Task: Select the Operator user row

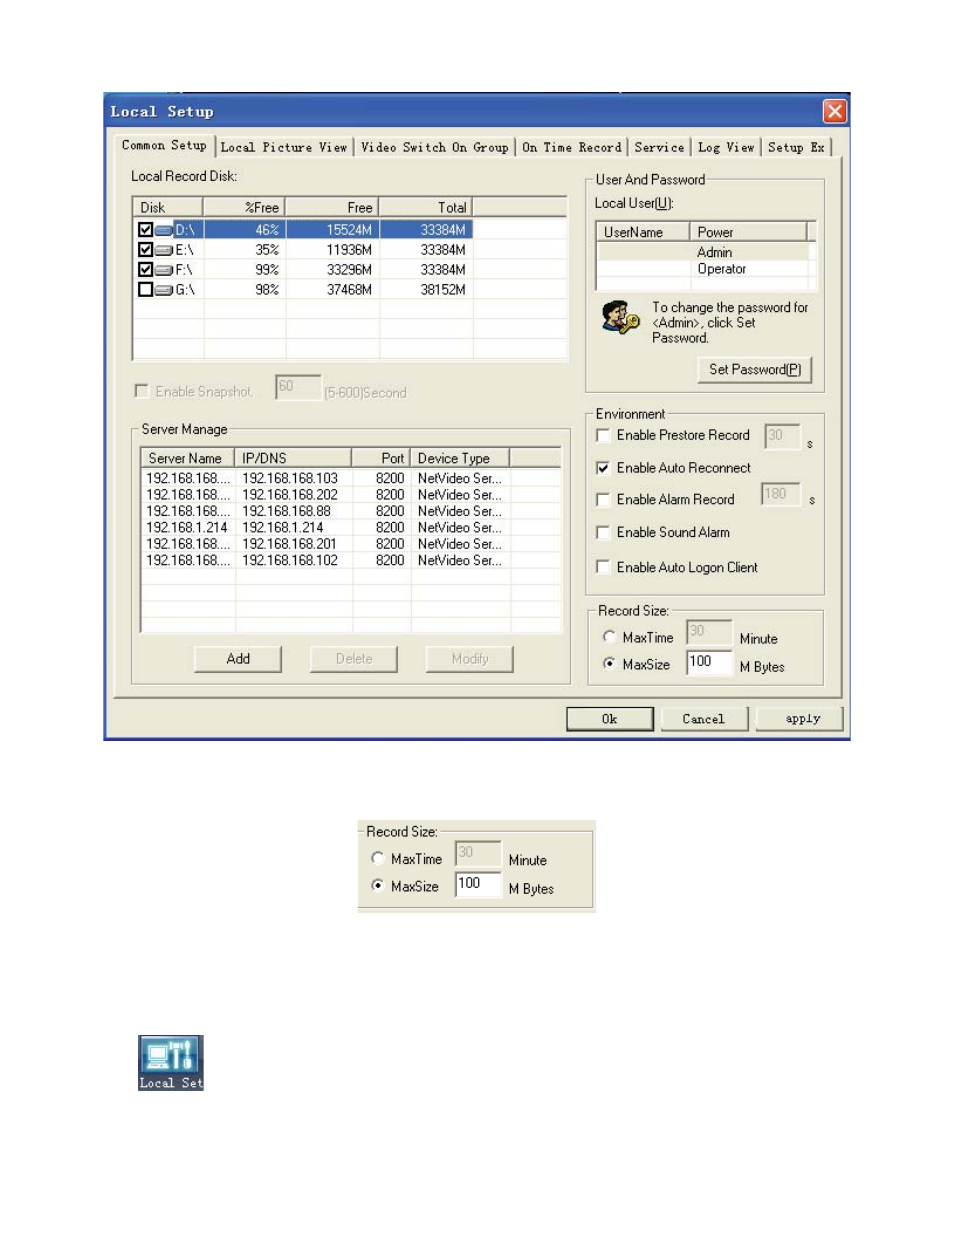Action: tap(706, 269)
